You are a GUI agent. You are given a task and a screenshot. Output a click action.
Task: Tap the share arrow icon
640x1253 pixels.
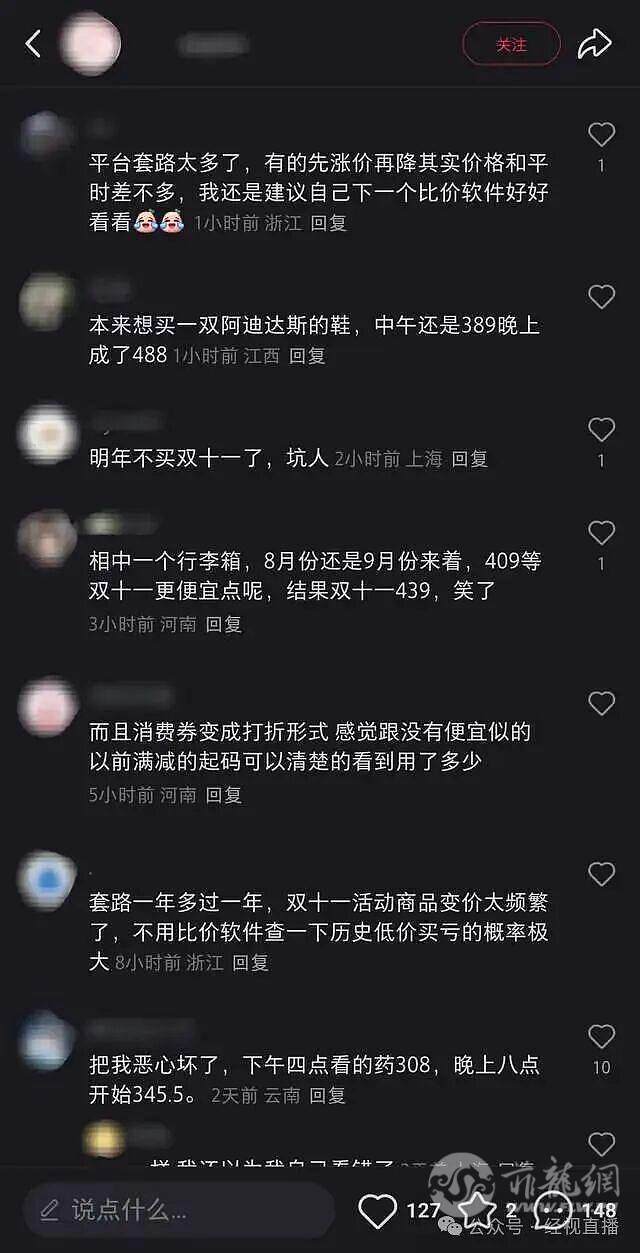(595, 44)
